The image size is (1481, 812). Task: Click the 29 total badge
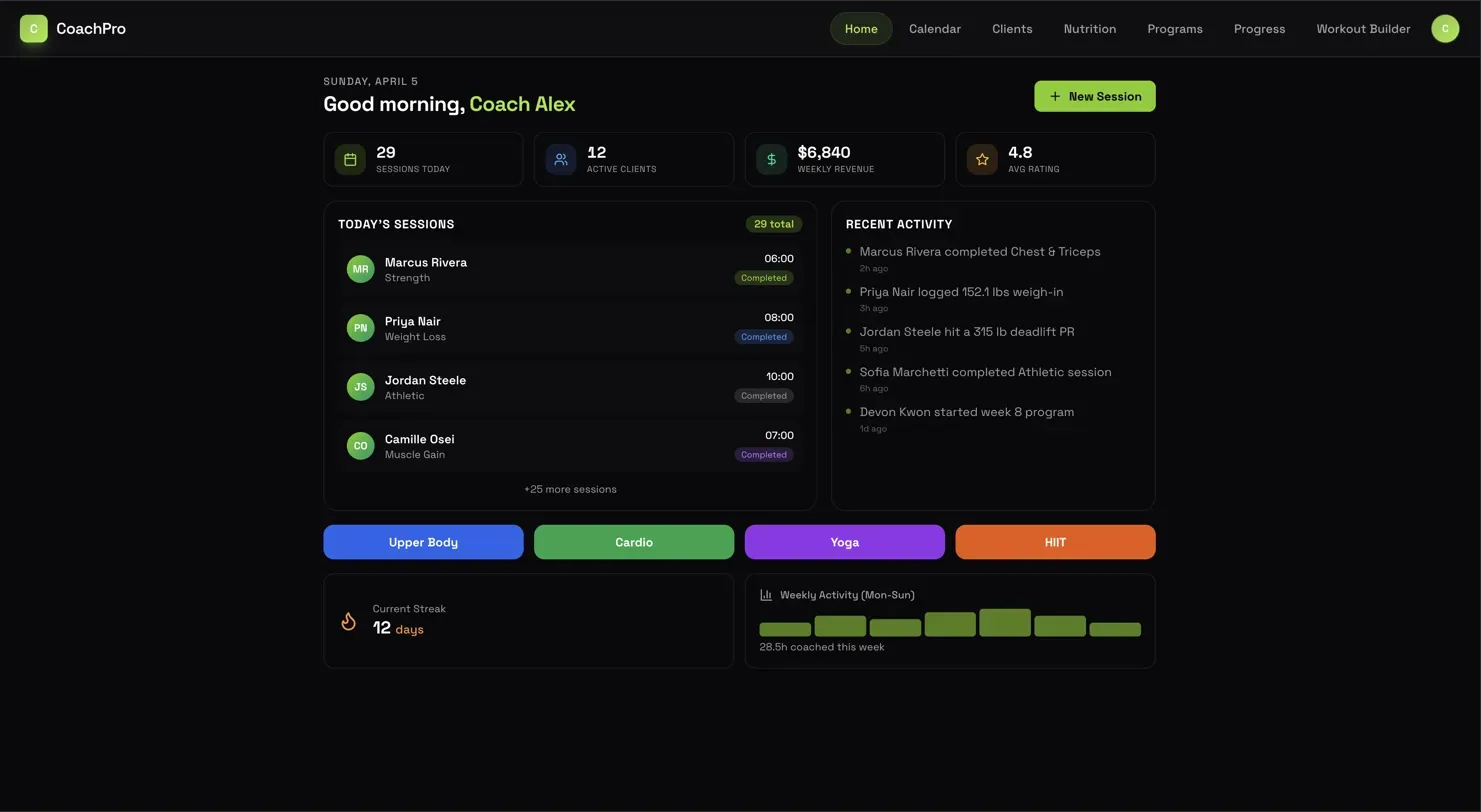tap(774, 224)
